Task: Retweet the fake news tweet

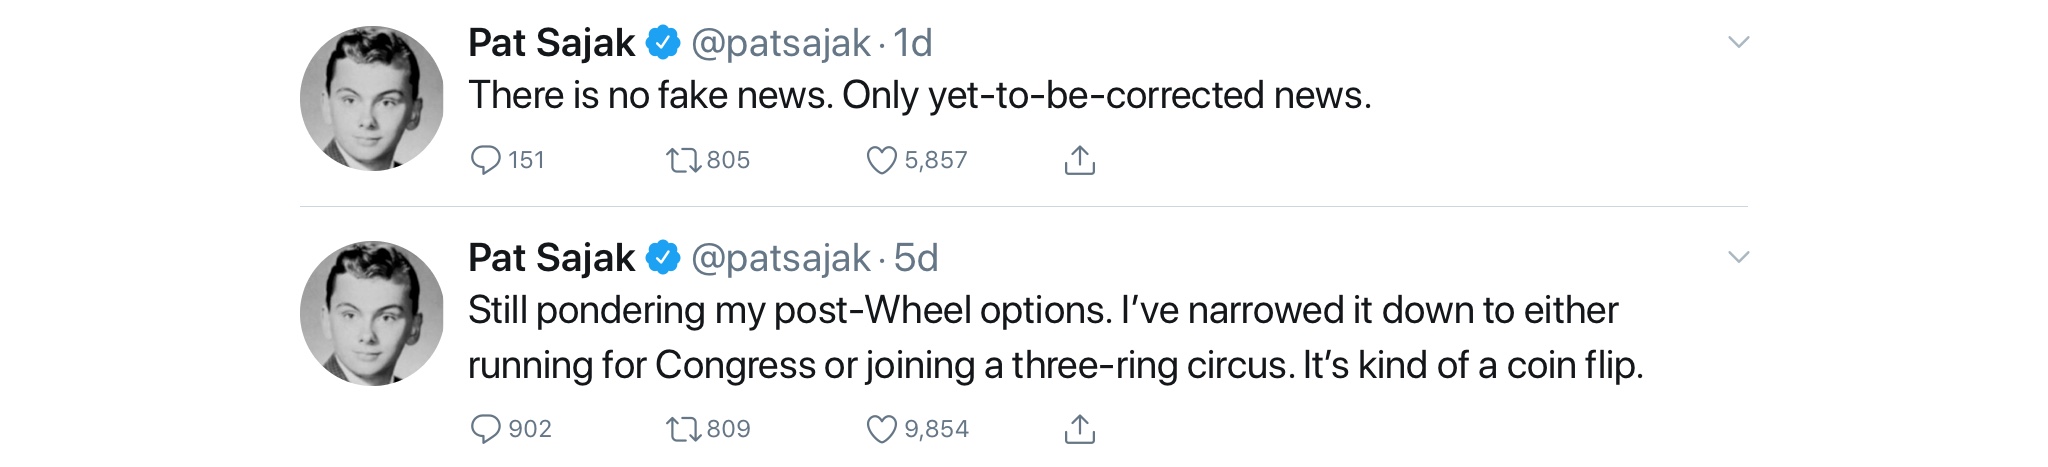Action: [x=684, y=160]
